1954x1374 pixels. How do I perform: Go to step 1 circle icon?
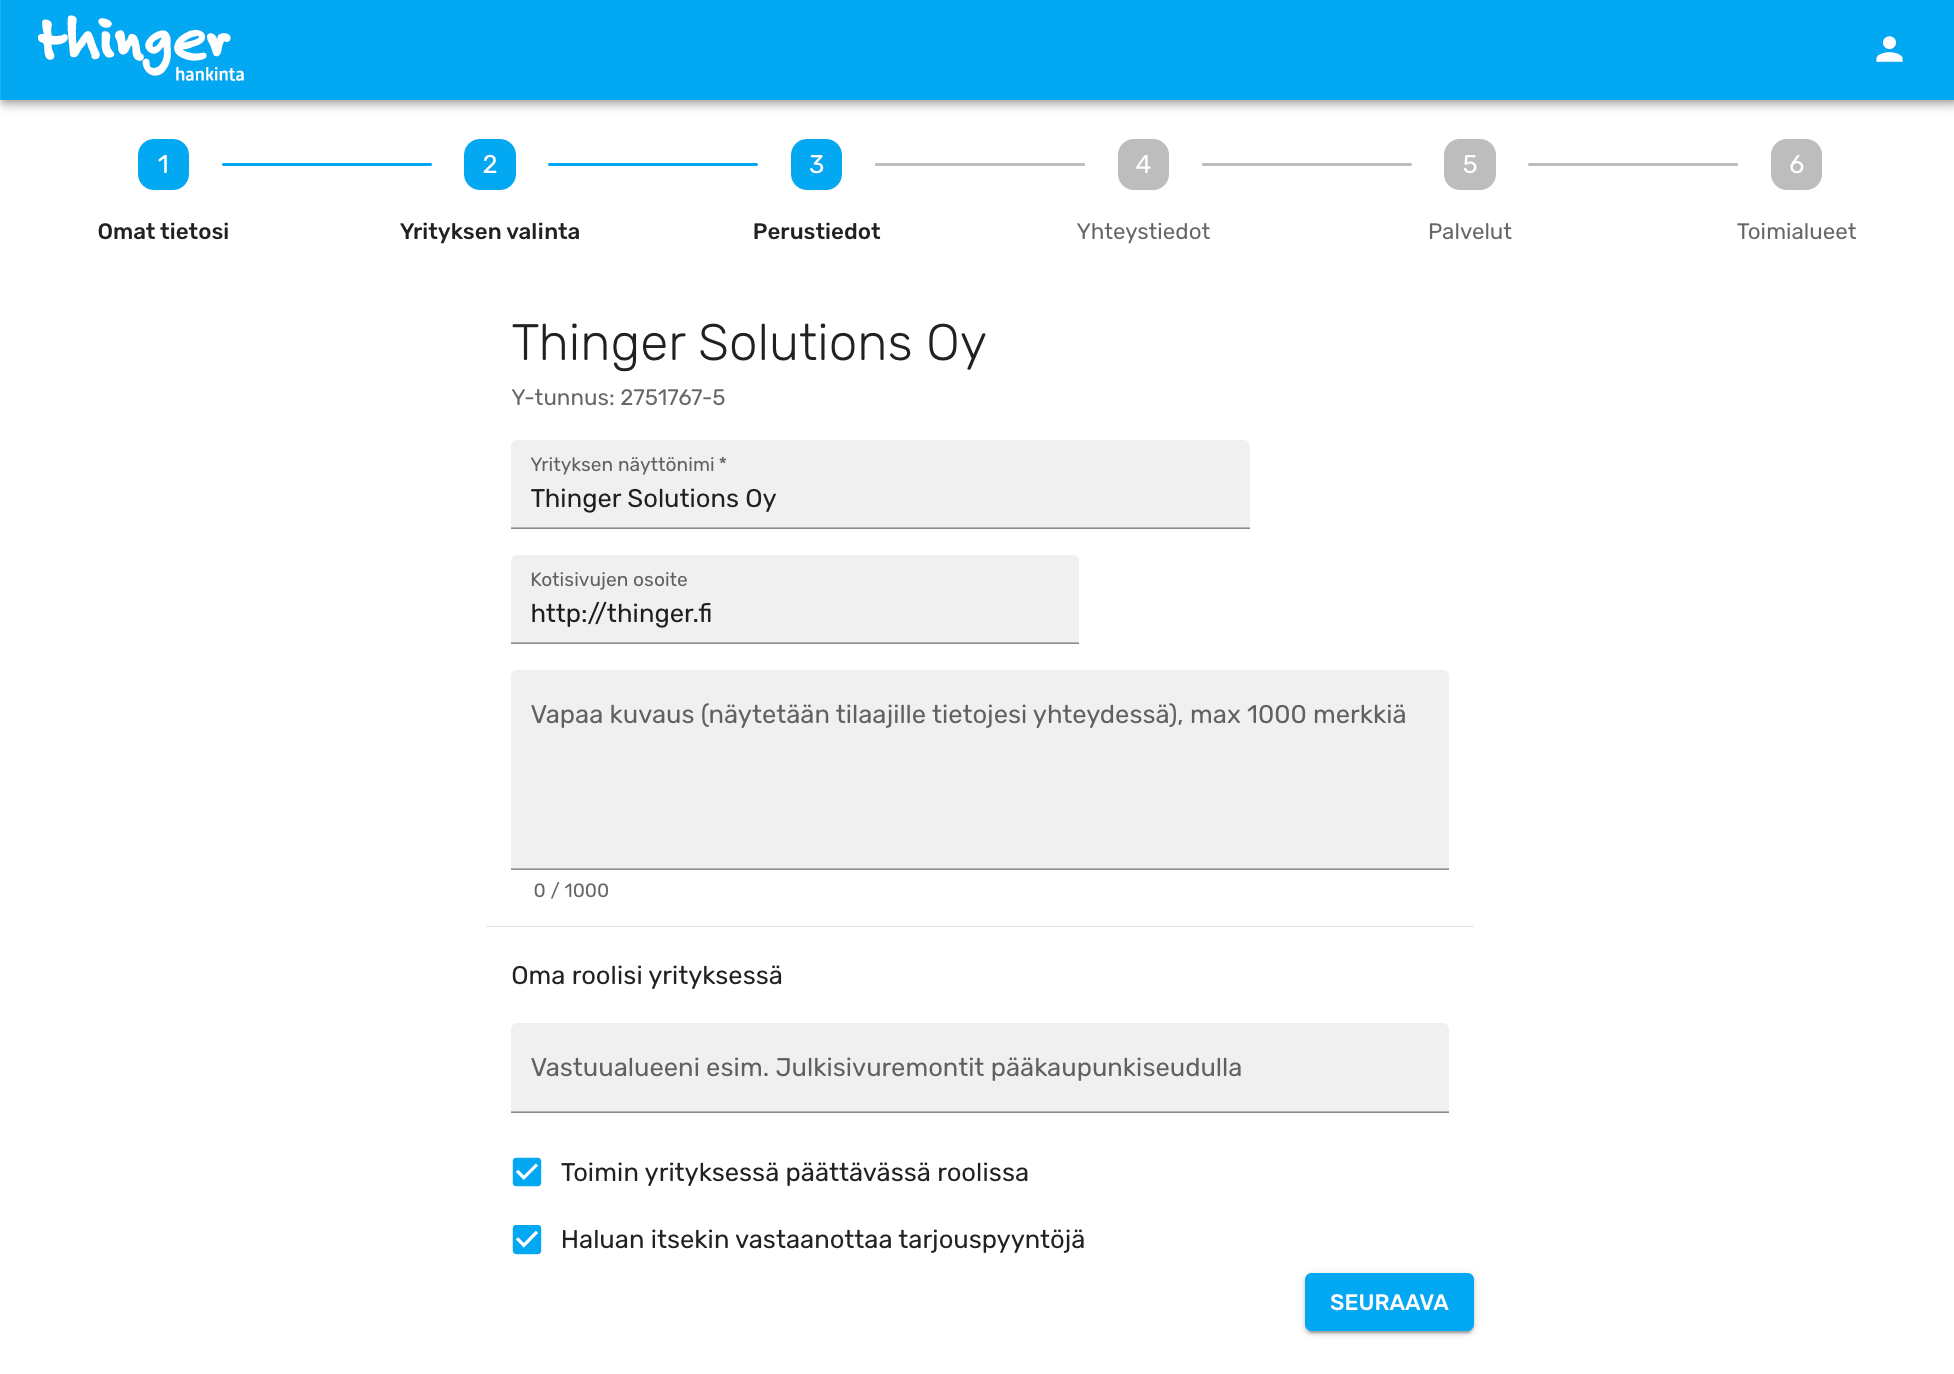click(x=163, y=164)
